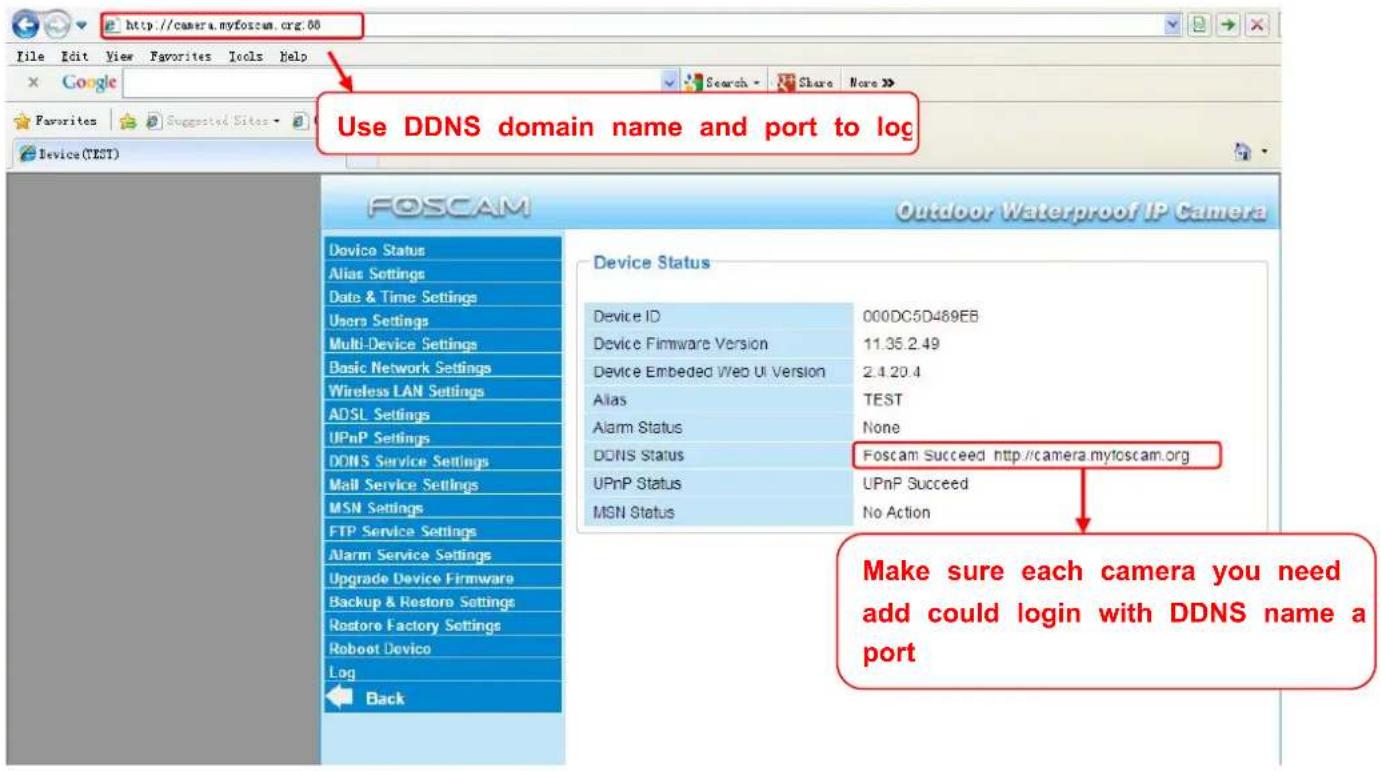This screenshot has height=771, width=1381.
Task: Click the Favorites star button
Action: [56, 121]
